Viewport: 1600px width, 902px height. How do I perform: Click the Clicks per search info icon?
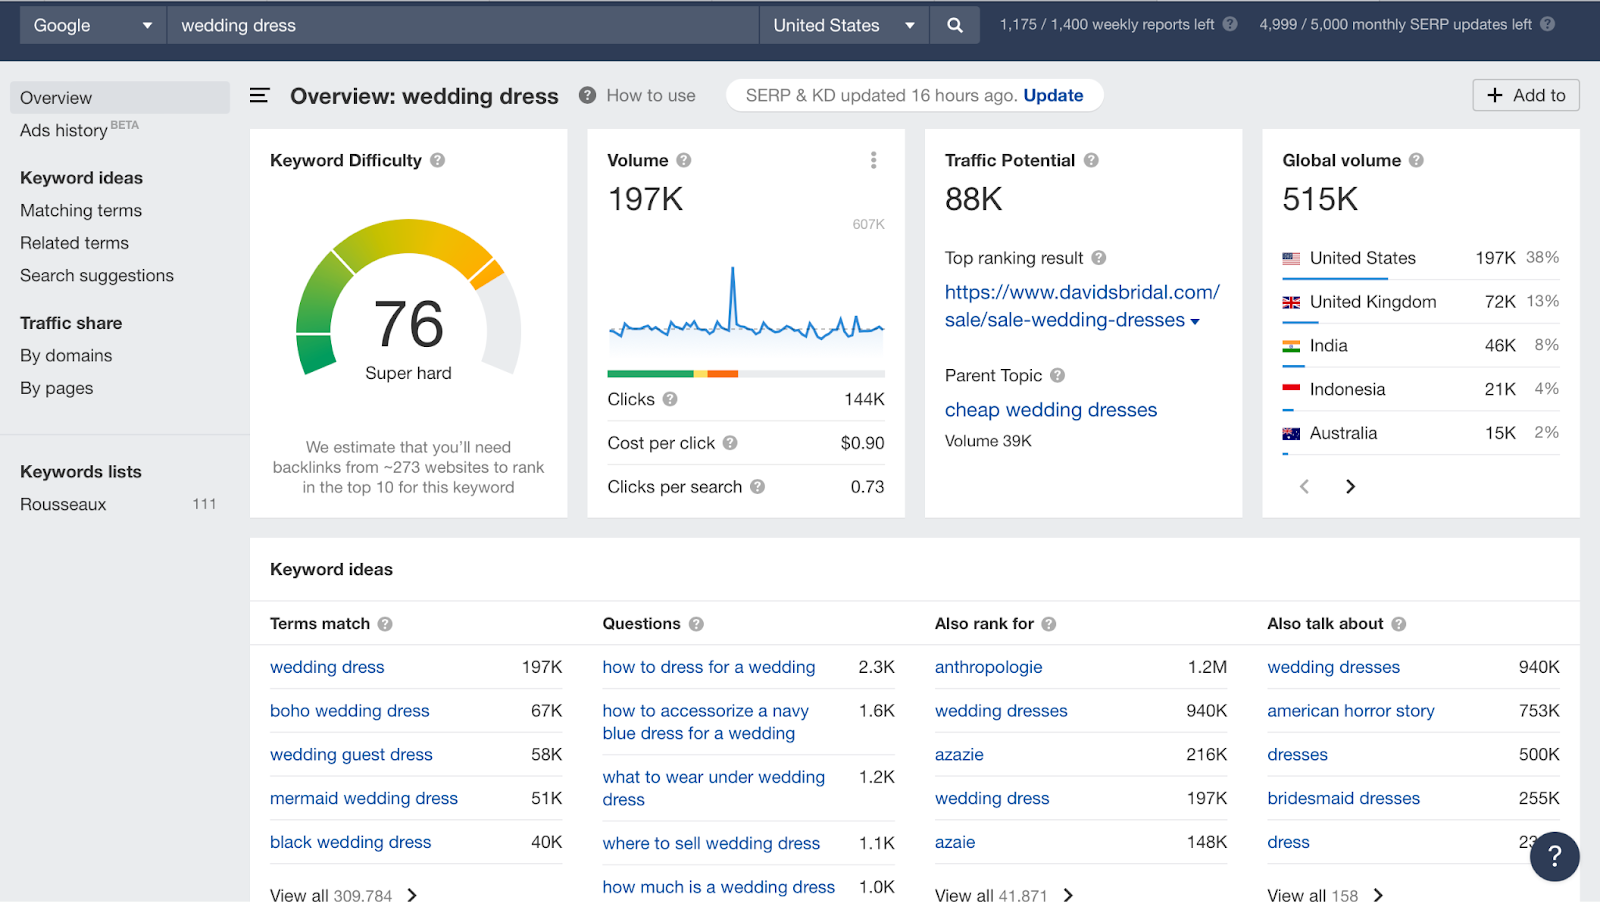coord(757,487)
